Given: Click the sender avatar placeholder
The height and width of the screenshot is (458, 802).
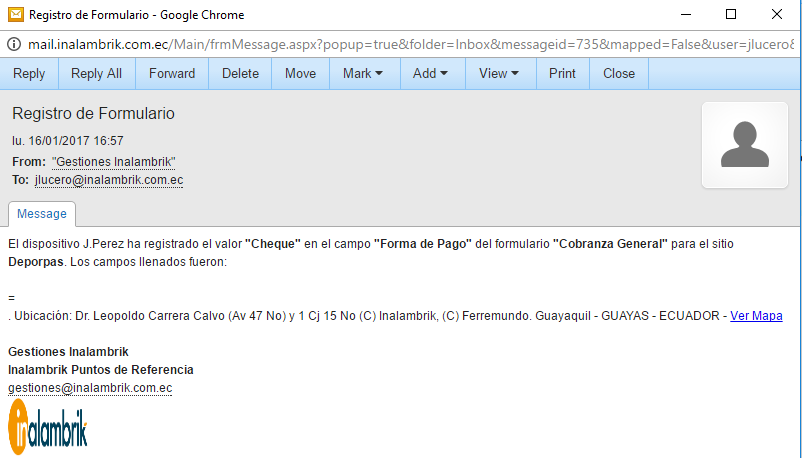Looking at the screenshot, I should 745,145.
